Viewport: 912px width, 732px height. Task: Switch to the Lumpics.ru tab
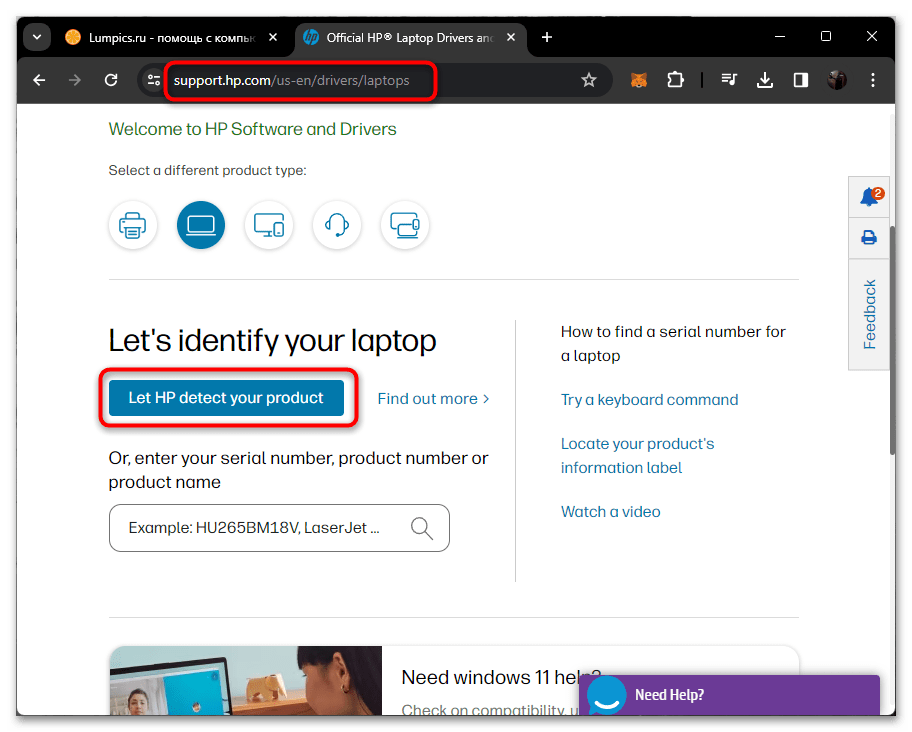click(x=172, y=38)
